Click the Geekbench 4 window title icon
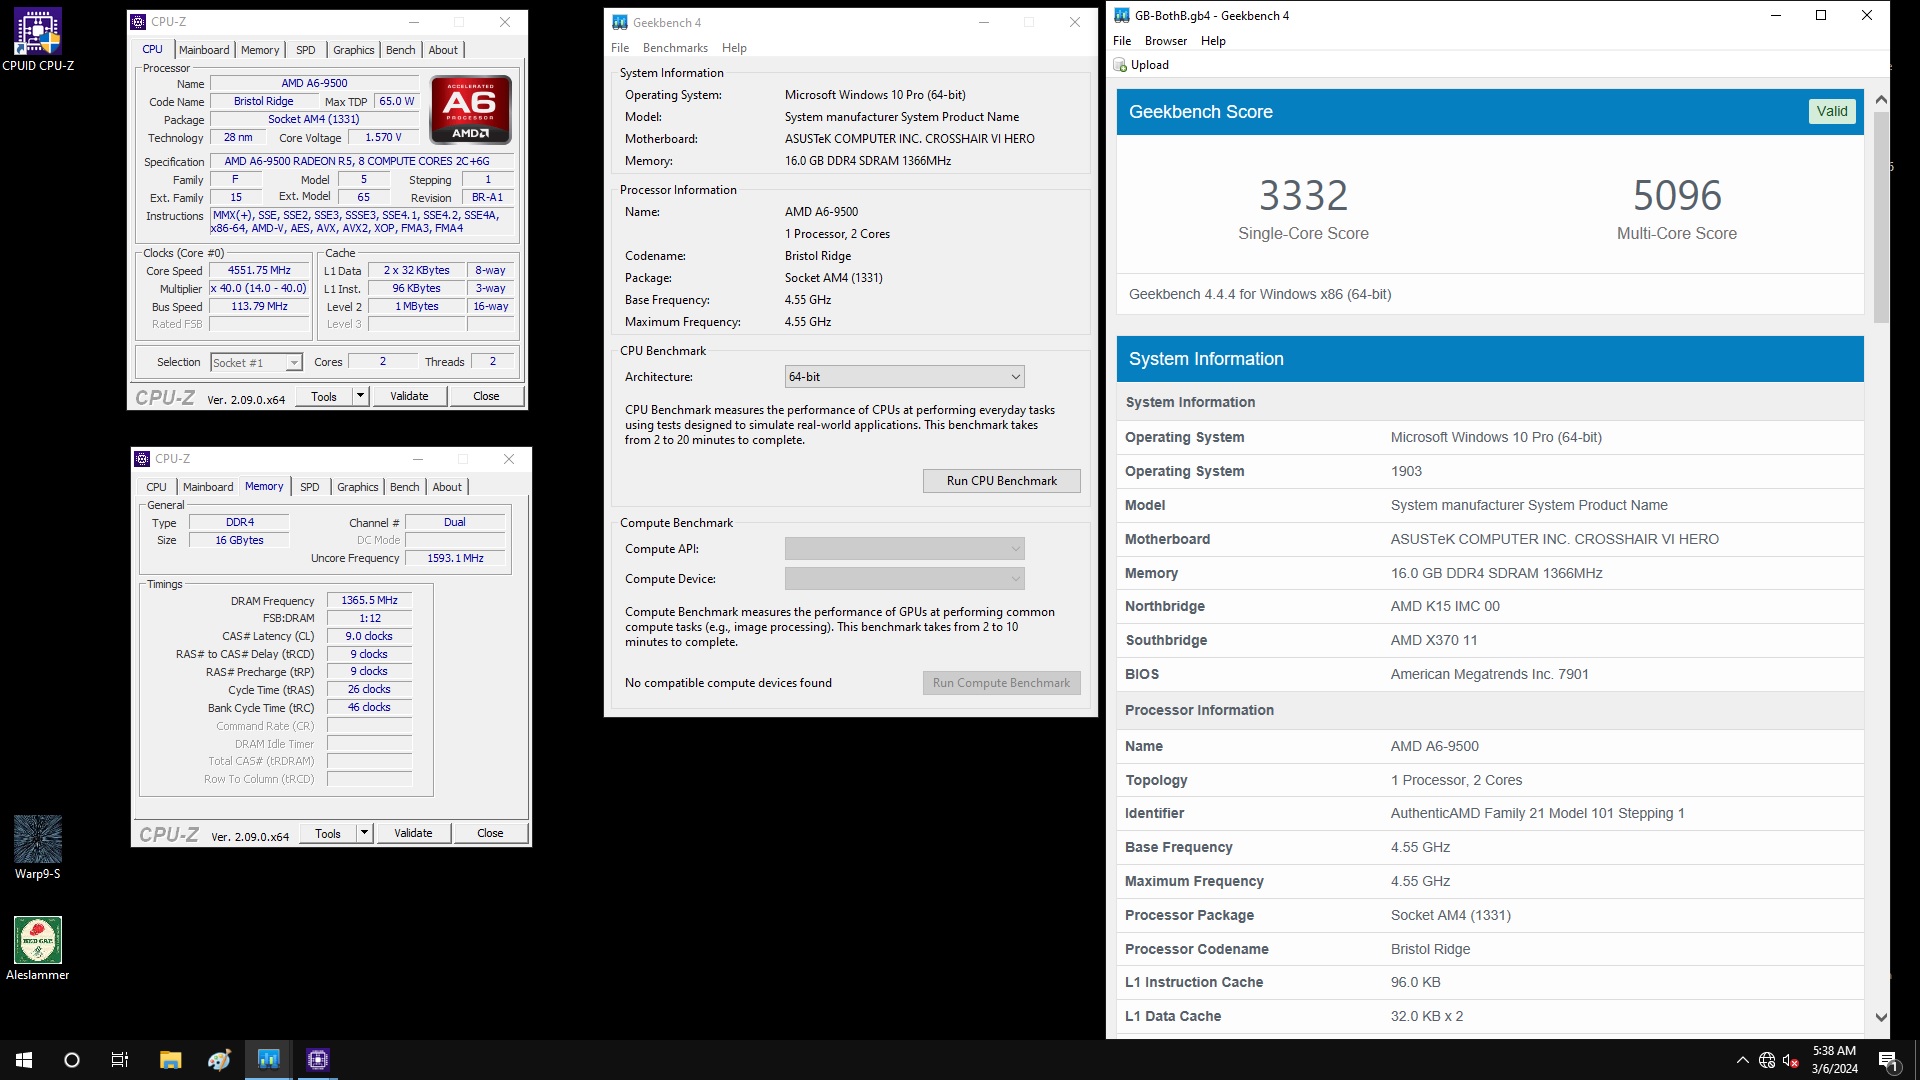The height and width of the screenshot is (1080, 1920). pyautogui.click(x=620, y=22)
